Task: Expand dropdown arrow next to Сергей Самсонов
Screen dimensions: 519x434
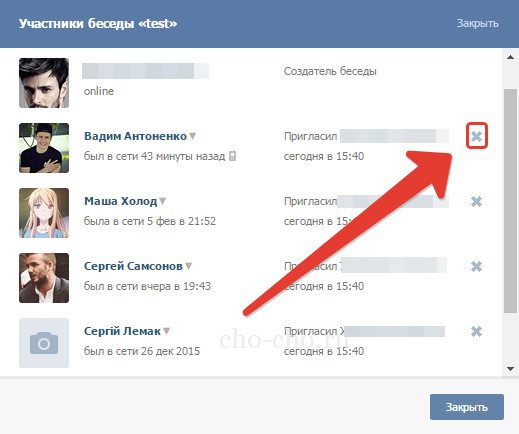Action: (188, 266)
